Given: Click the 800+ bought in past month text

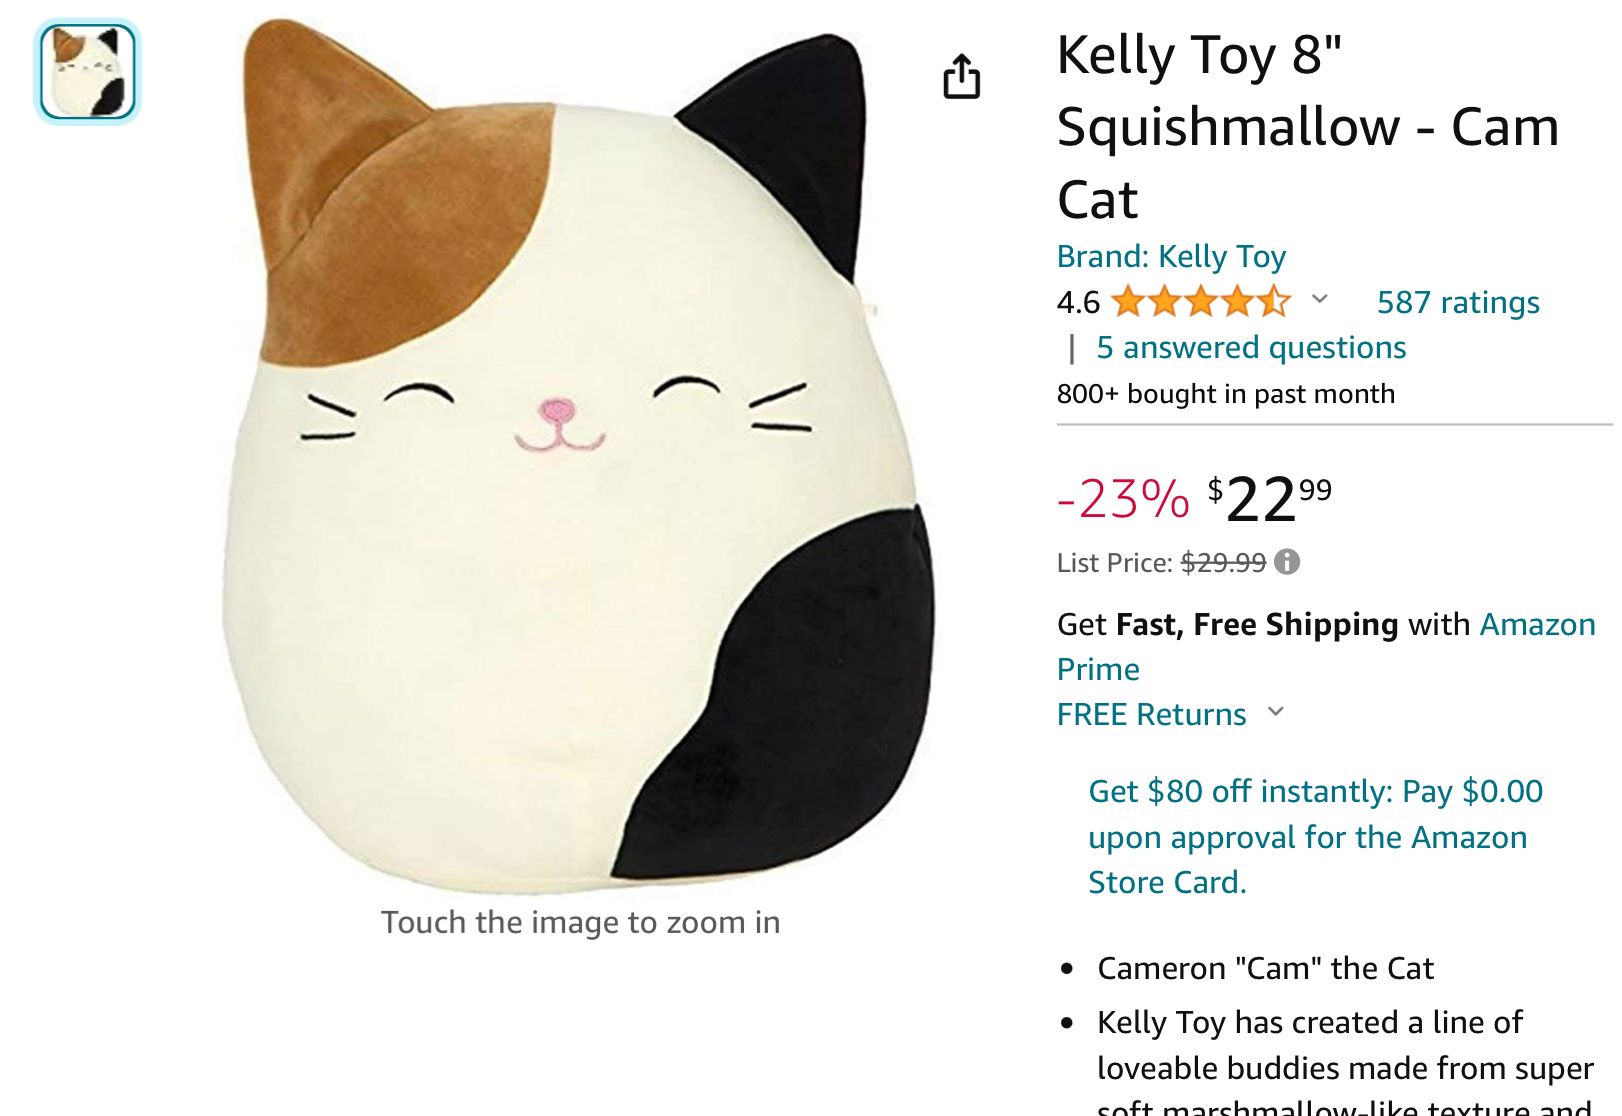Looking at the screenshot, I should pyautogui.click(x=1224, y=394).
